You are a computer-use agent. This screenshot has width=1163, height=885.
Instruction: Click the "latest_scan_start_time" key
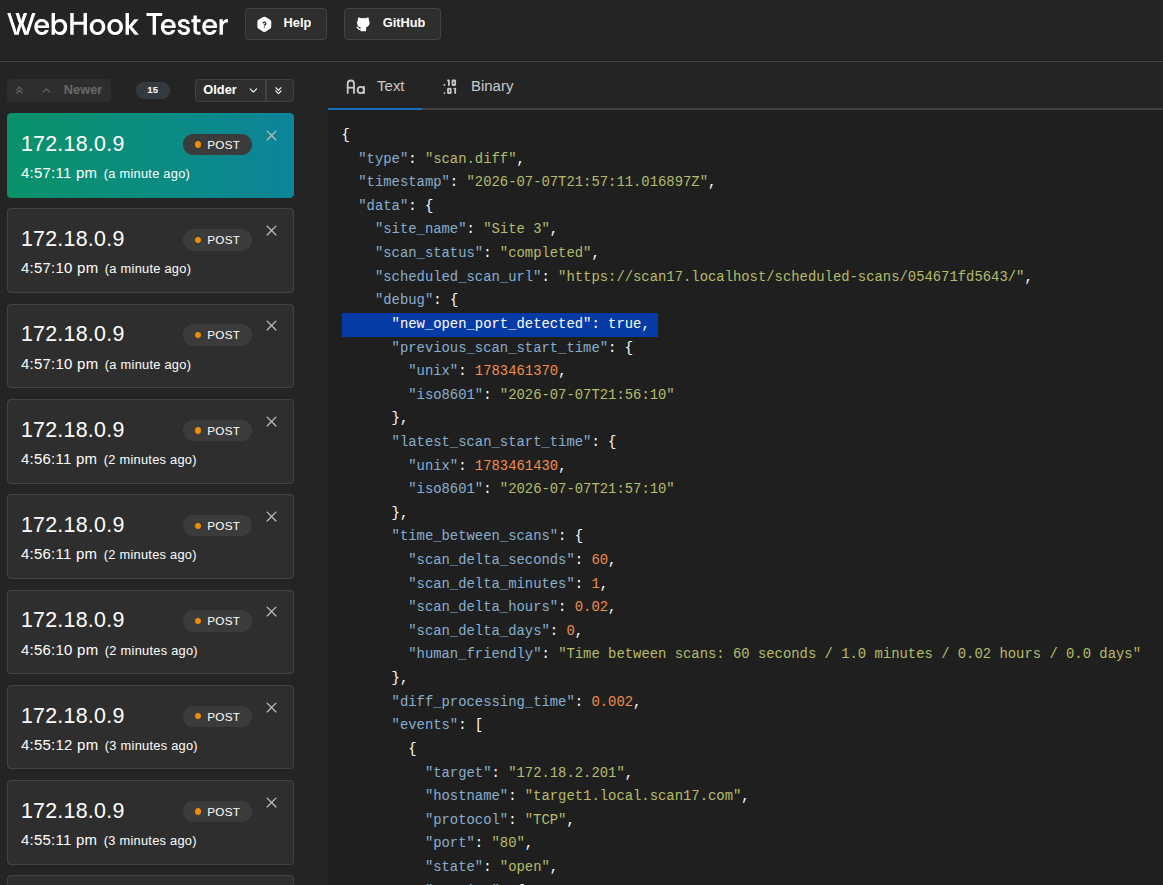491,441
